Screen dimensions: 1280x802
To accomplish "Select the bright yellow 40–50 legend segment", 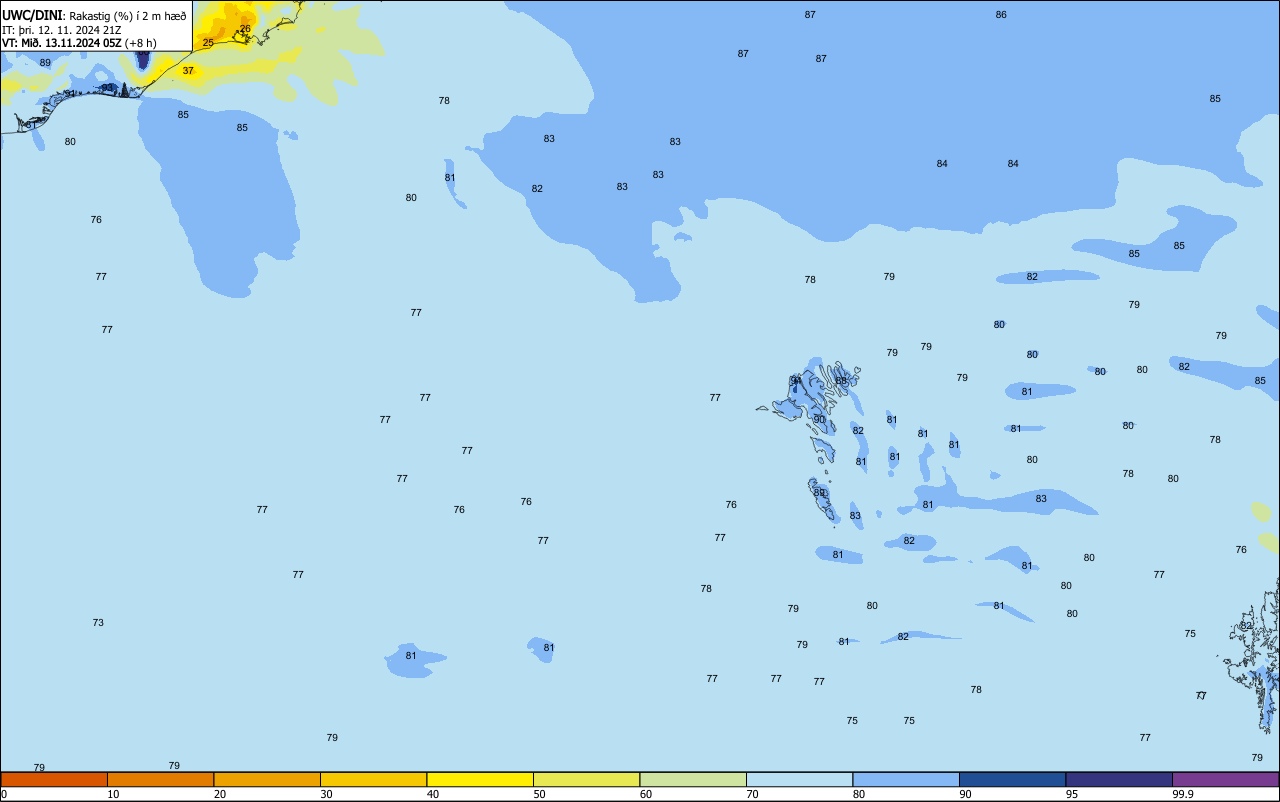I will coord(480,779).
